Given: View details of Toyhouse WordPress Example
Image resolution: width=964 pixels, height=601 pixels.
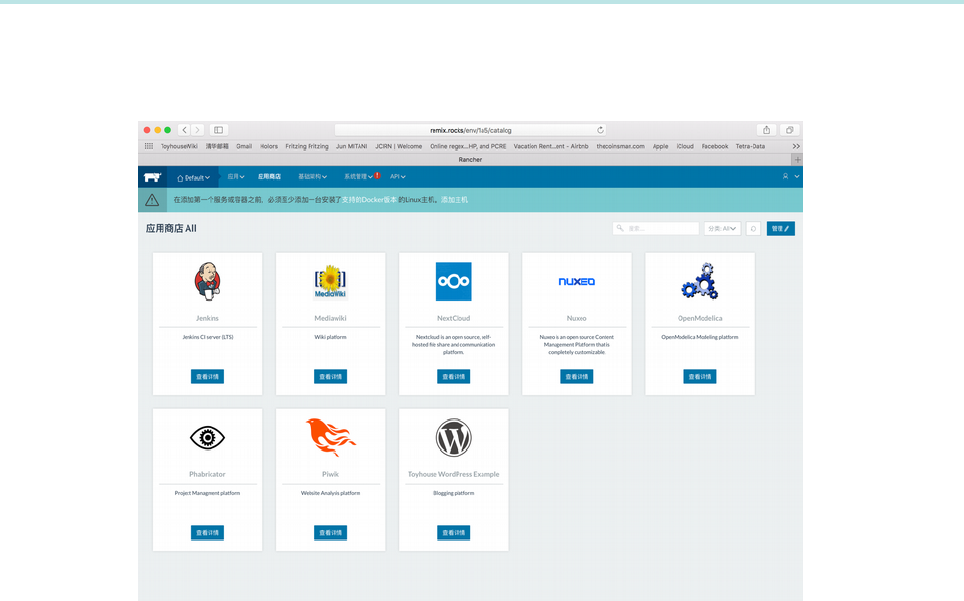Looking at the screenshot, I should [454, 533].
